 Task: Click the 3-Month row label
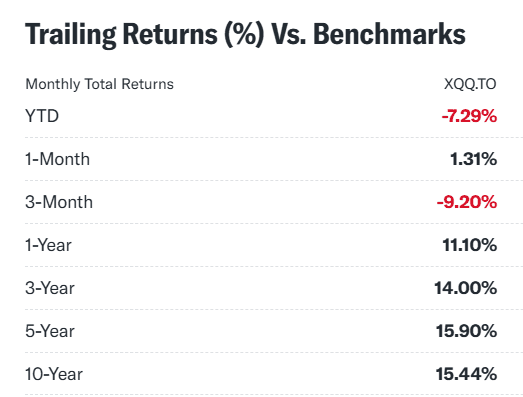pos(59,202)
